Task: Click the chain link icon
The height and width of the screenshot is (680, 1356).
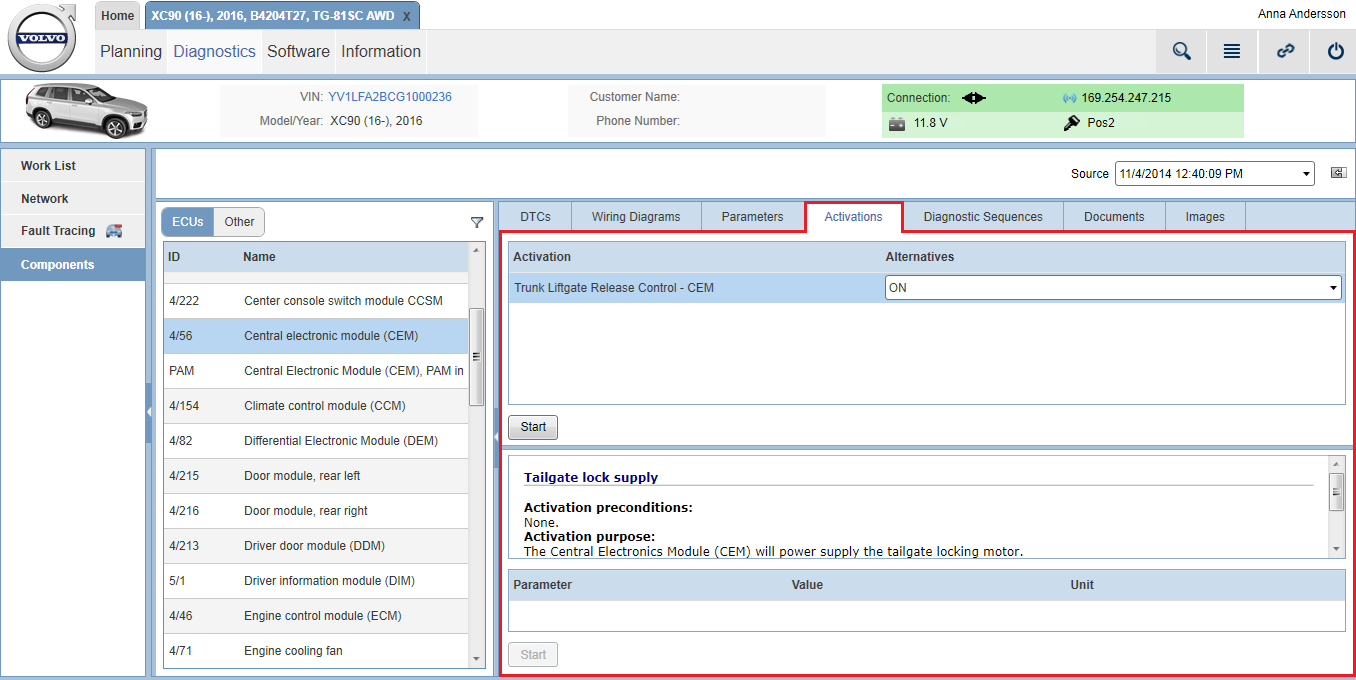Action: pyautogui.click(x=1285, y=51)
